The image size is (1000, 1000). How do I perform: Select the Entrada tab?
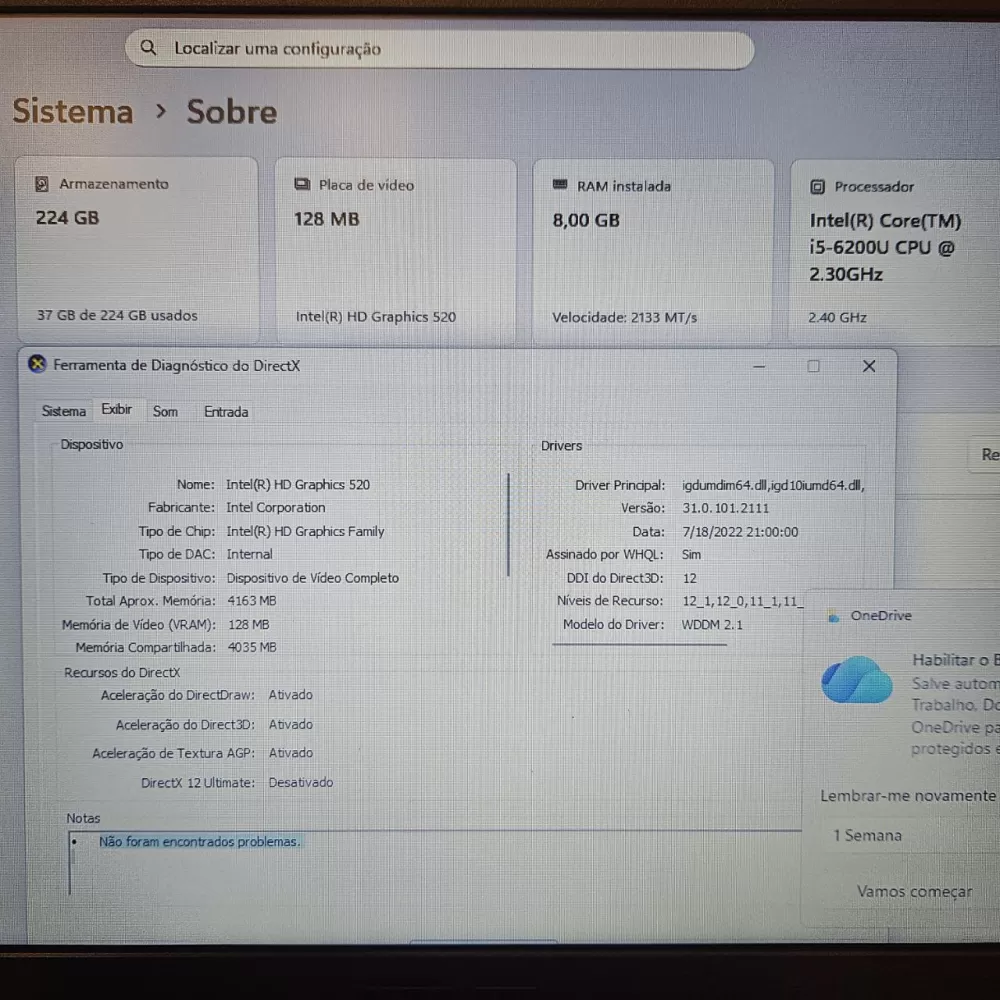tap(226, 411)
